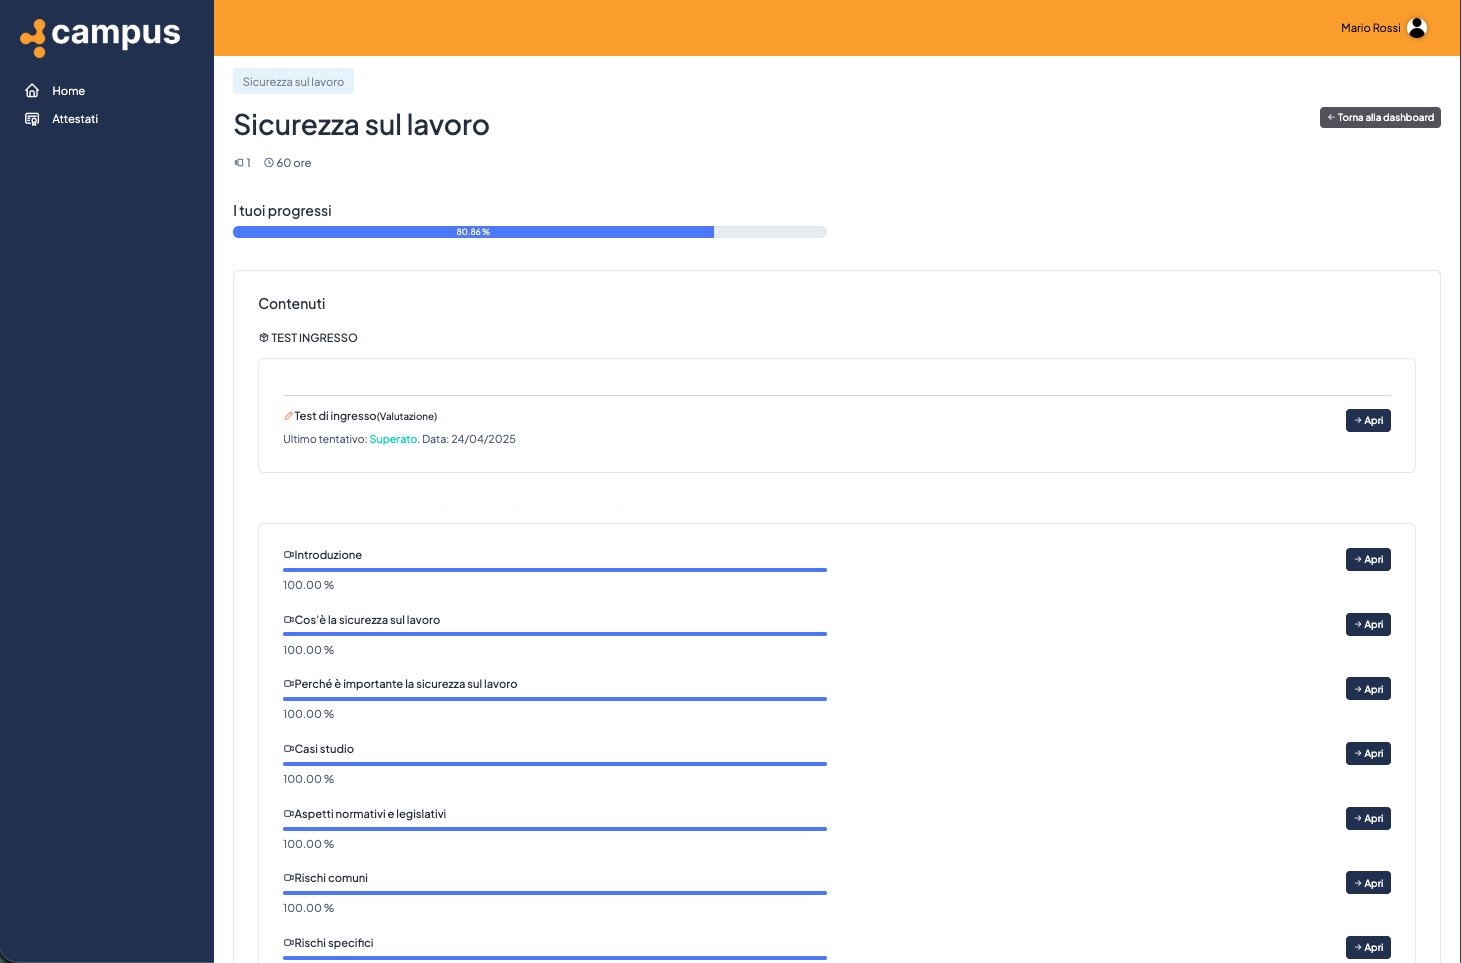Image resolution: width=1461 pixels, height=963 pixels.
Task: Select the Home entry in the sidebar menu
Action: (x=68, y=90)
